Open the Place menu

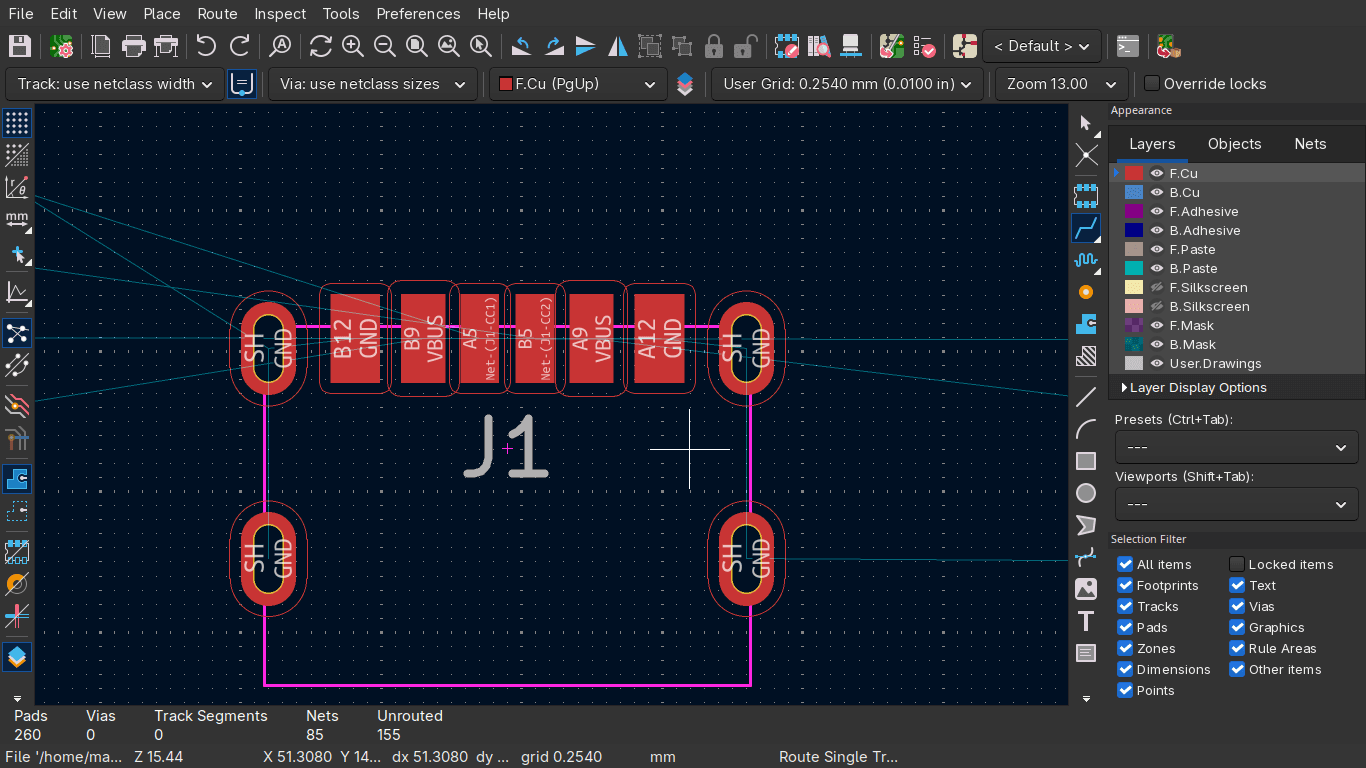pyautogui.click(x=161, y=14)
